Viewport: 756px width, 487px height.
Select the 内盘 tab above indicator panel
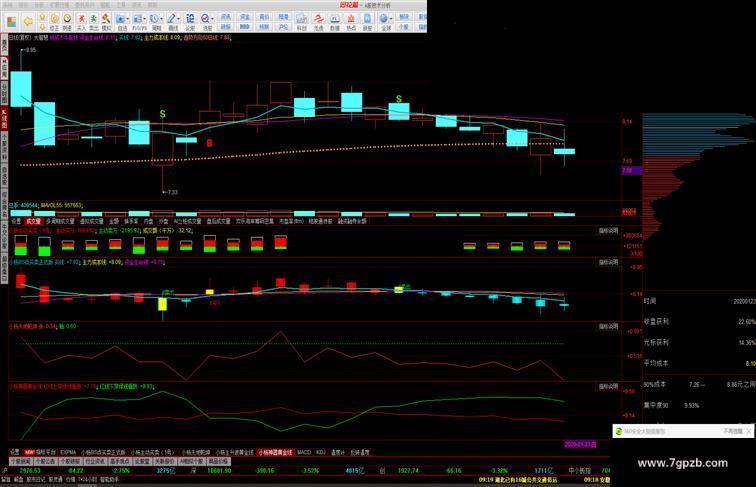[x=148, y=221]
